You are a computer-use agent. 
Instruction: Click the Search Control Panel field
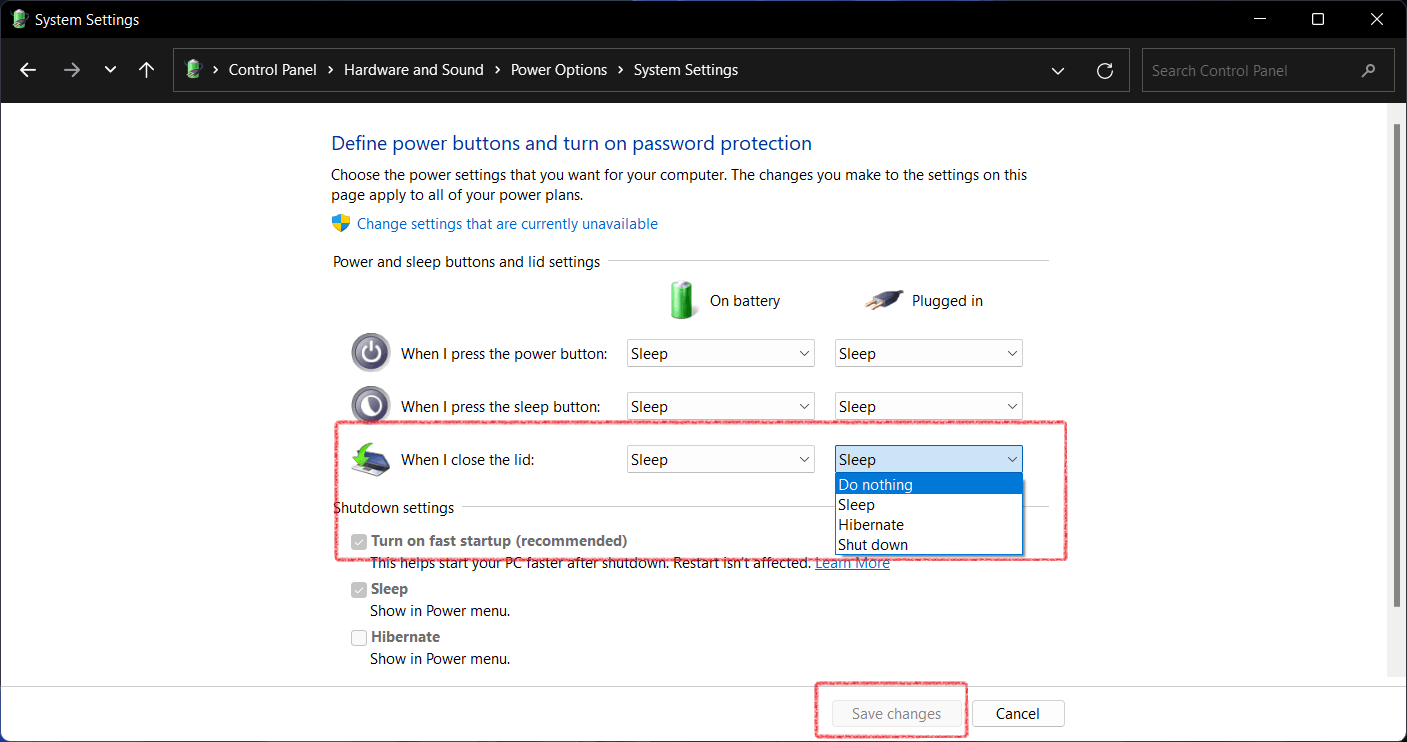pyautogui.click(x=1268, y=71)
